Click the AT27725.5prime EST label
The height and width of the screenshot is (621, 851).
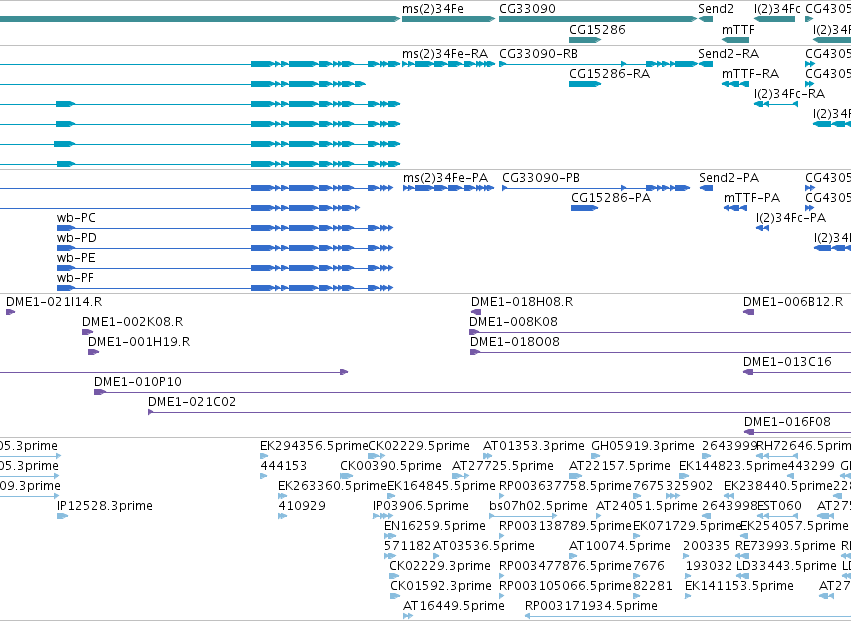[x=503, y=466]
